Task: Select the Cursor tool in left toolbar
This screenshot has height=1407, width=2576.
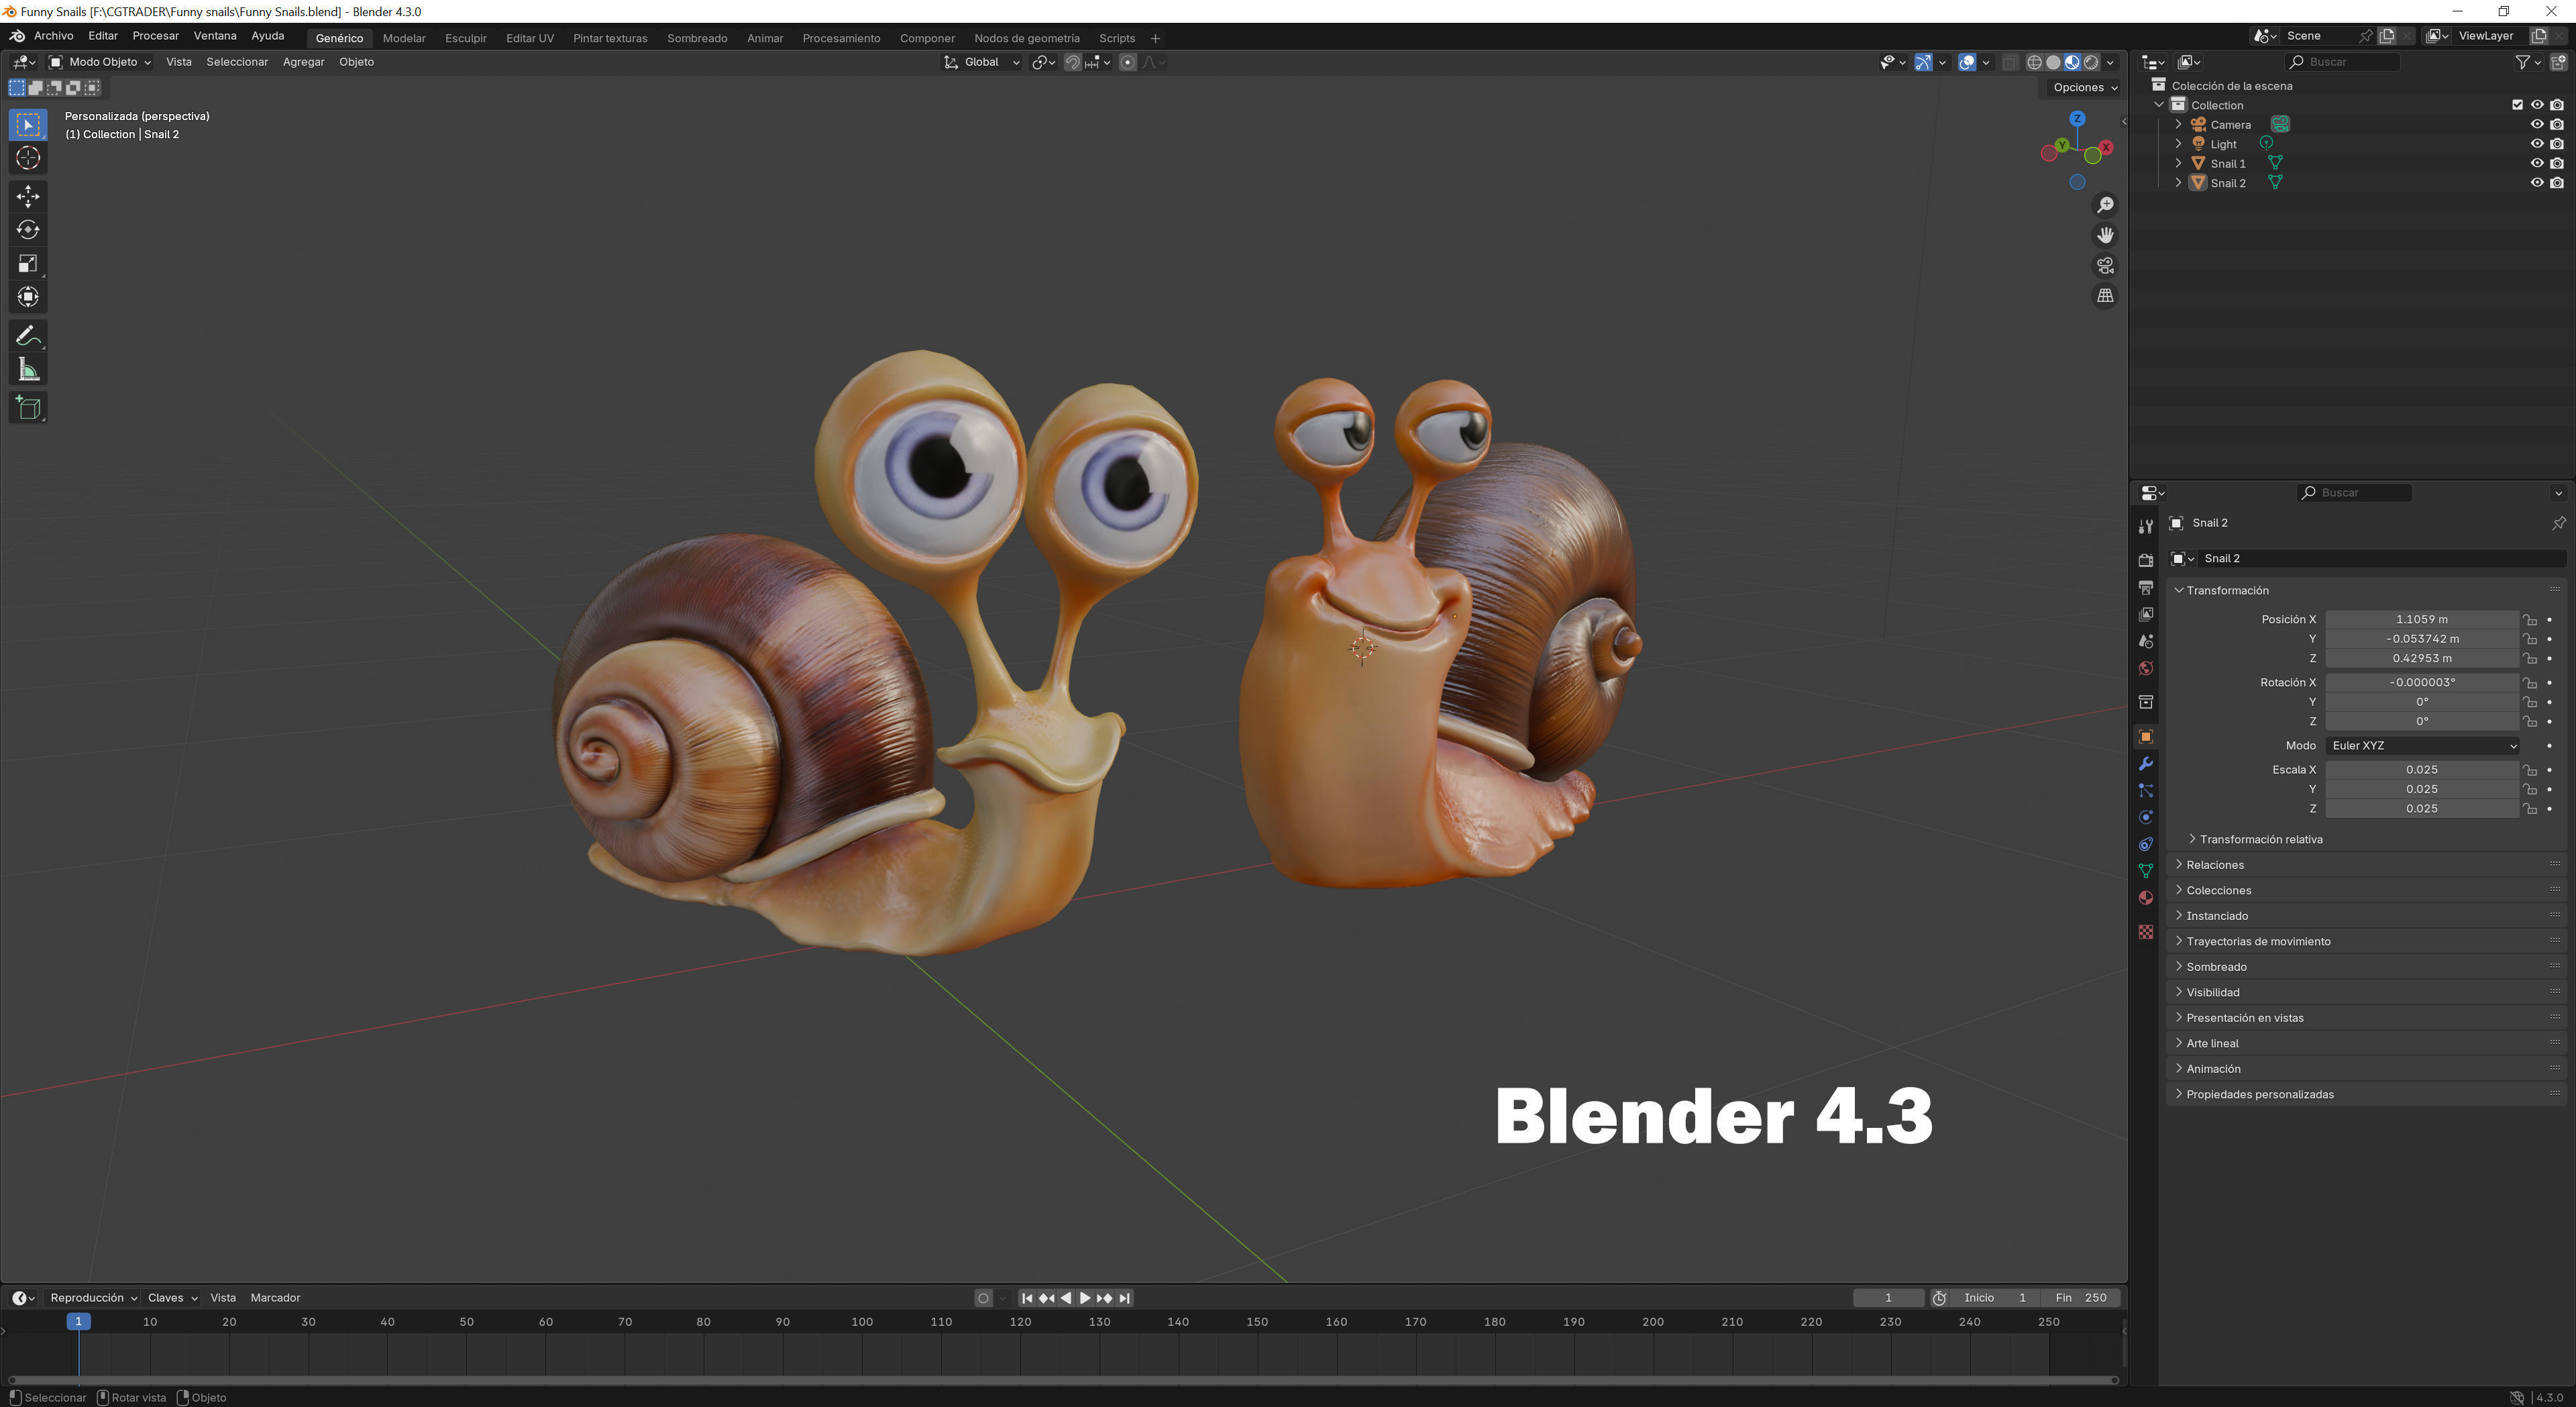Action: click(x=28, y=158)
